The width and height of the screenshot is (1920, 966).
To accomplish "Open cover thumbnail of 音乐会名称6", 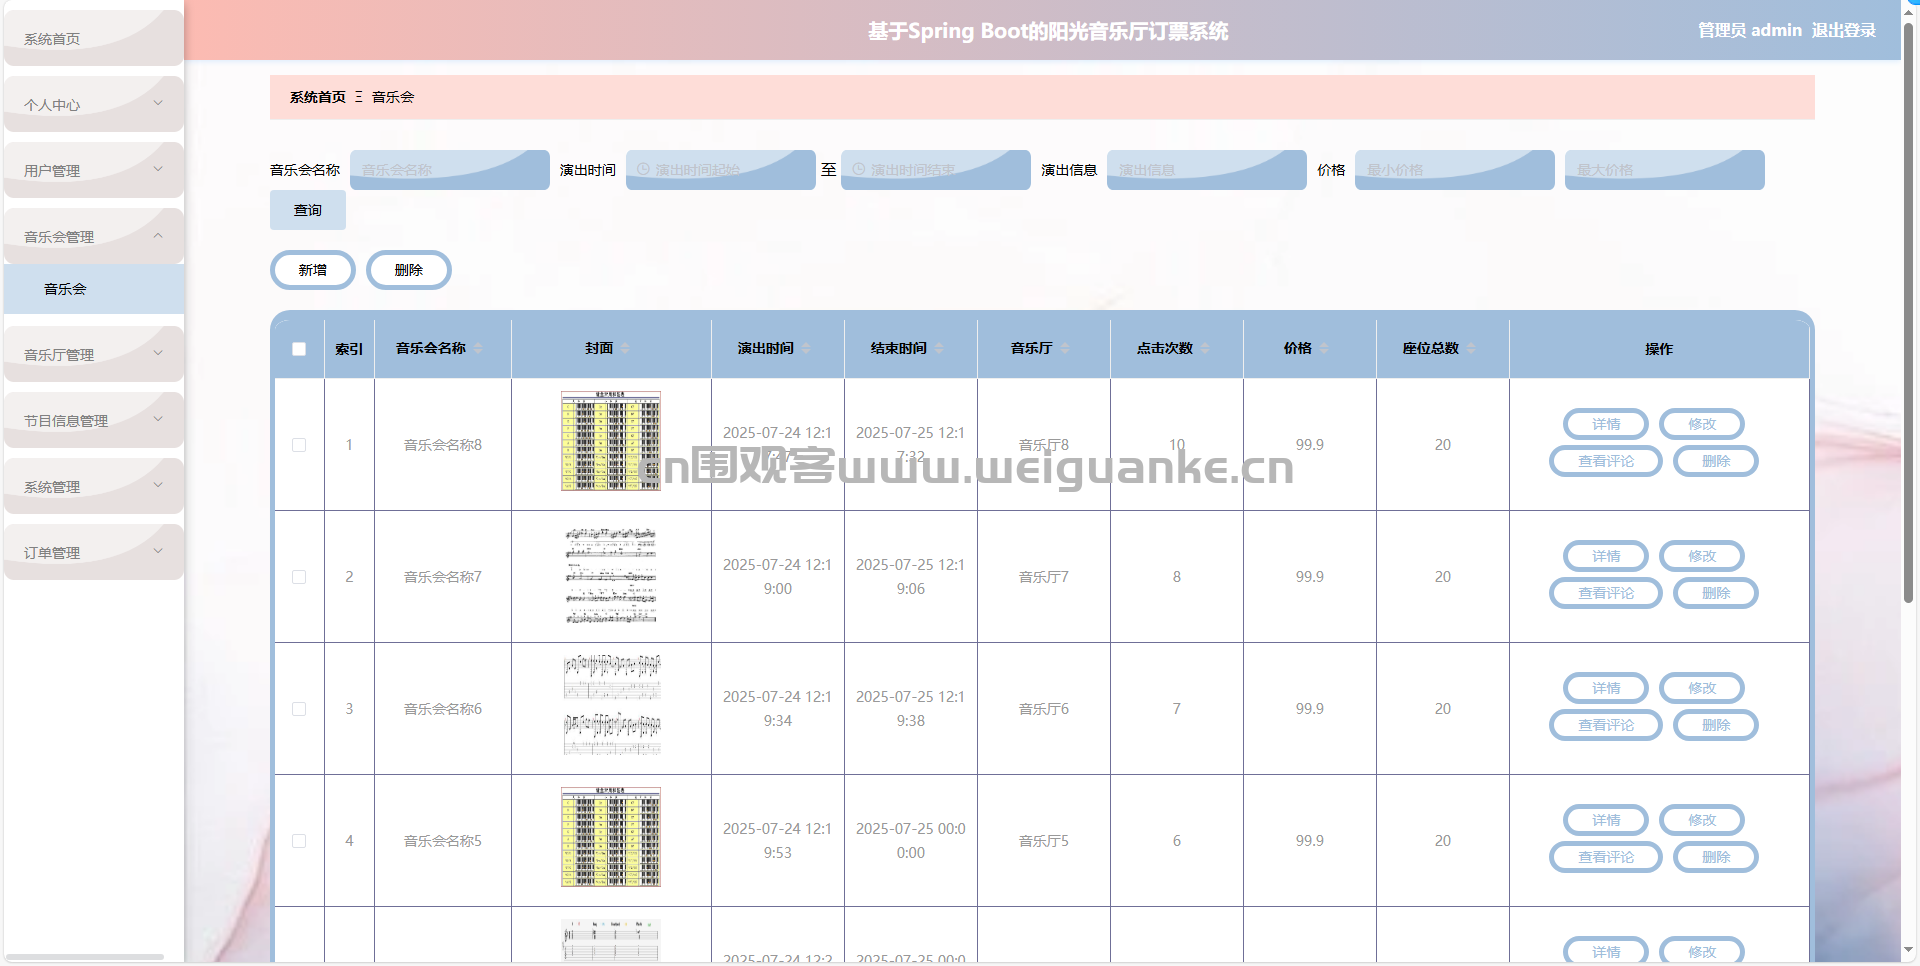I will coord(611,705).
